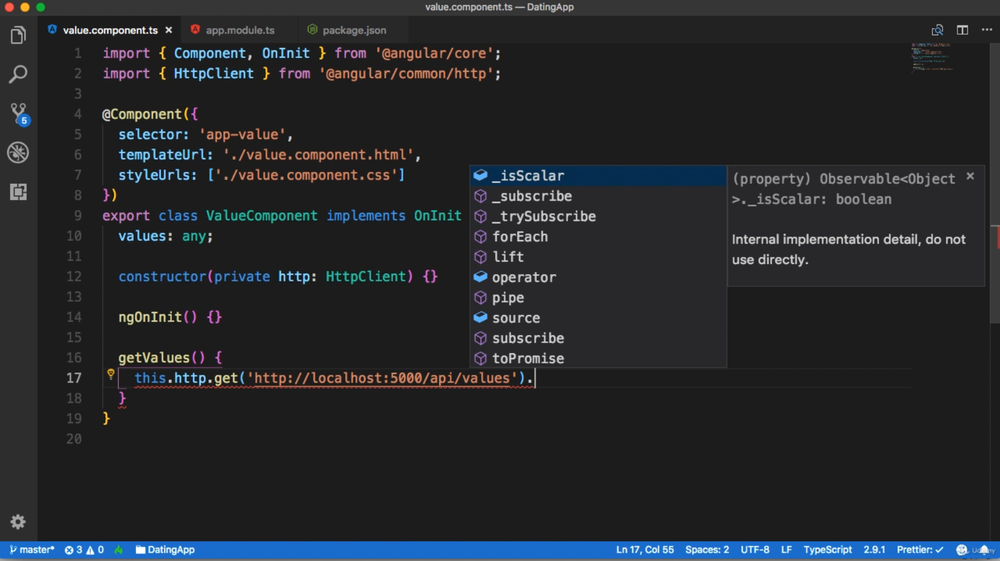This screenshot has height=561, width=1000.
Task: Choose lift from the suggestion list
Action: point(598,257)
